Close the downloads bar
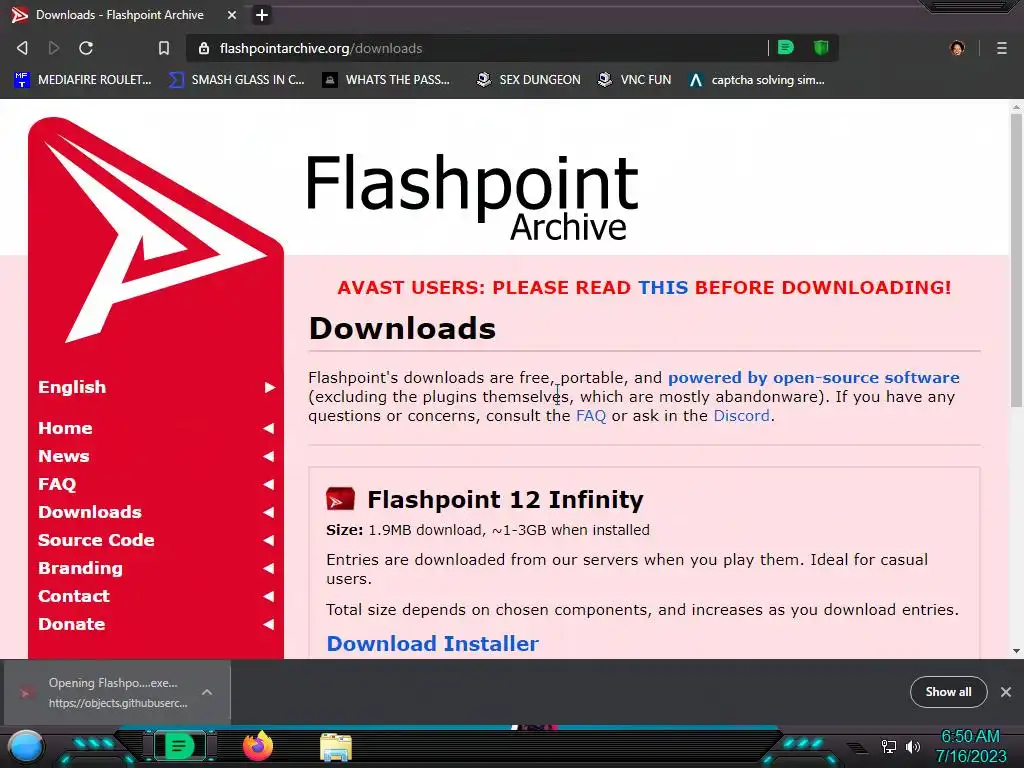Screen dimensions: 1024x768 tap(1006, 692)
